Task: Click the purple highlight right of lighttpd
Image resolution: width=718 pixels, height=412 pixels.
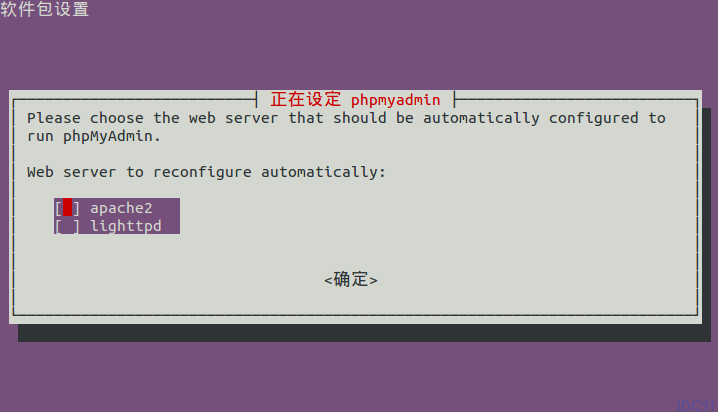Action: coord(170,226)
